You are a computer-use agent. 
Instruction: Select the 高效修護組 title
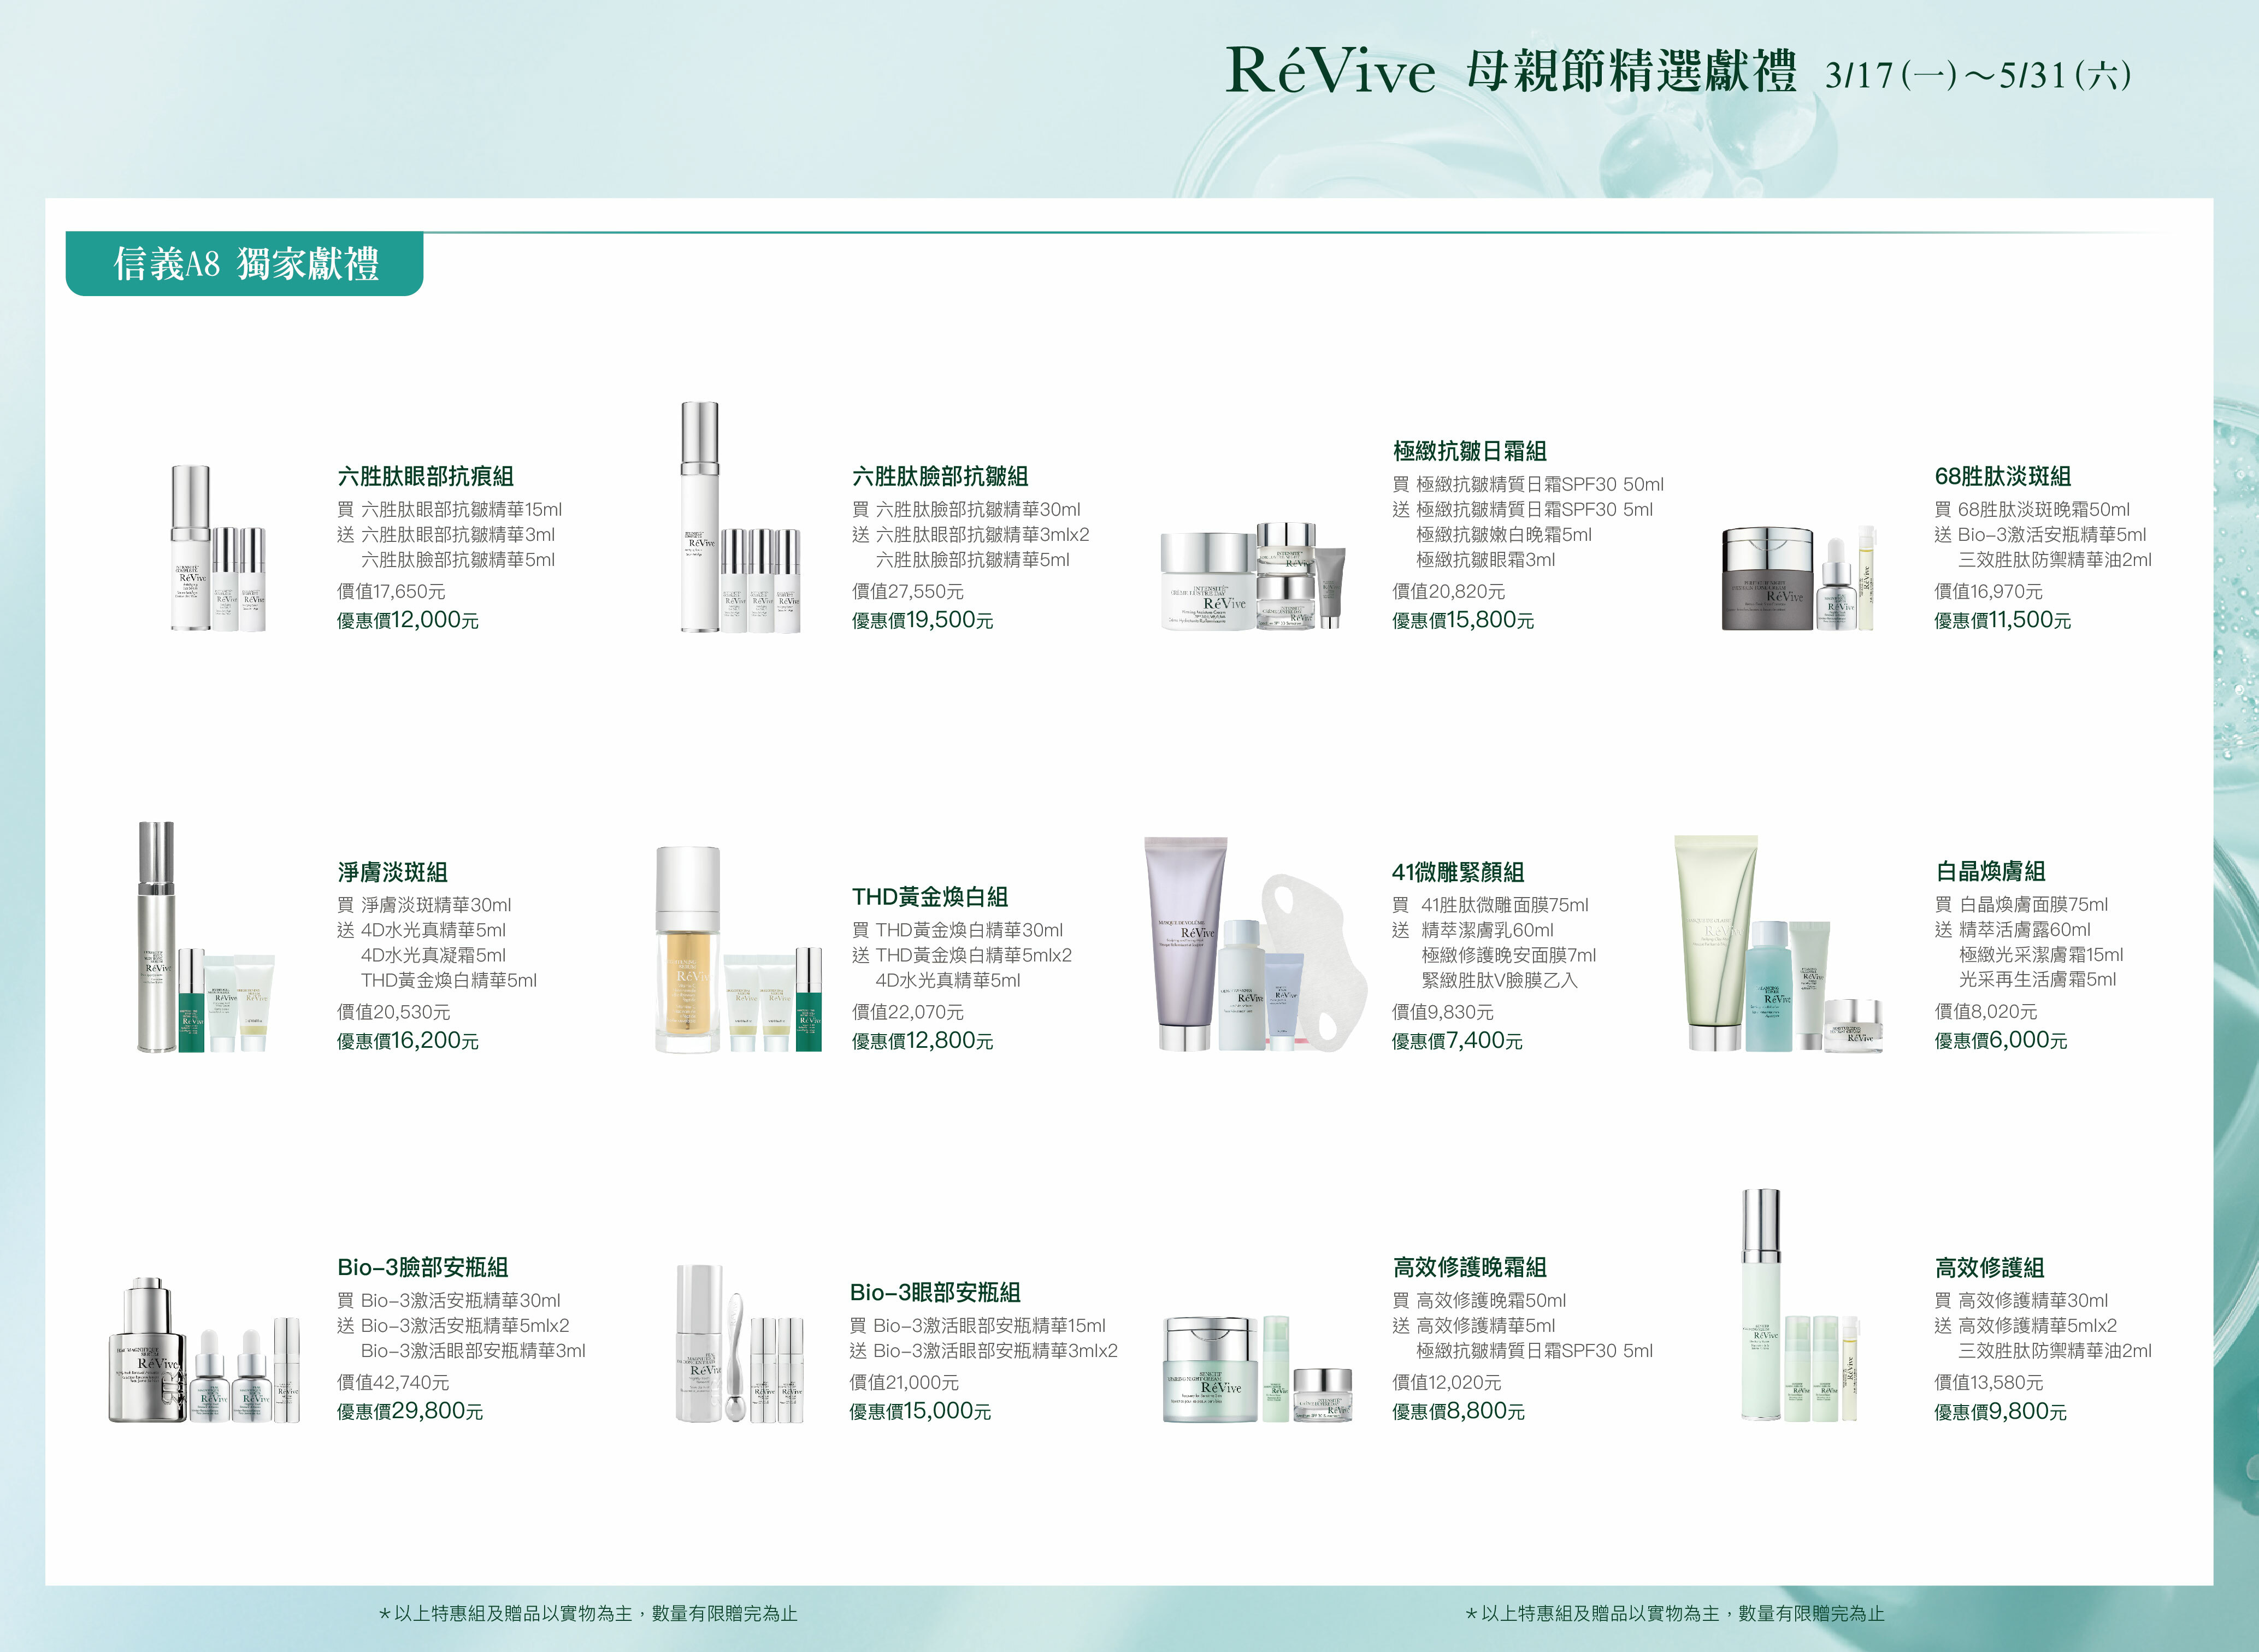[x=1989, y=1268]
